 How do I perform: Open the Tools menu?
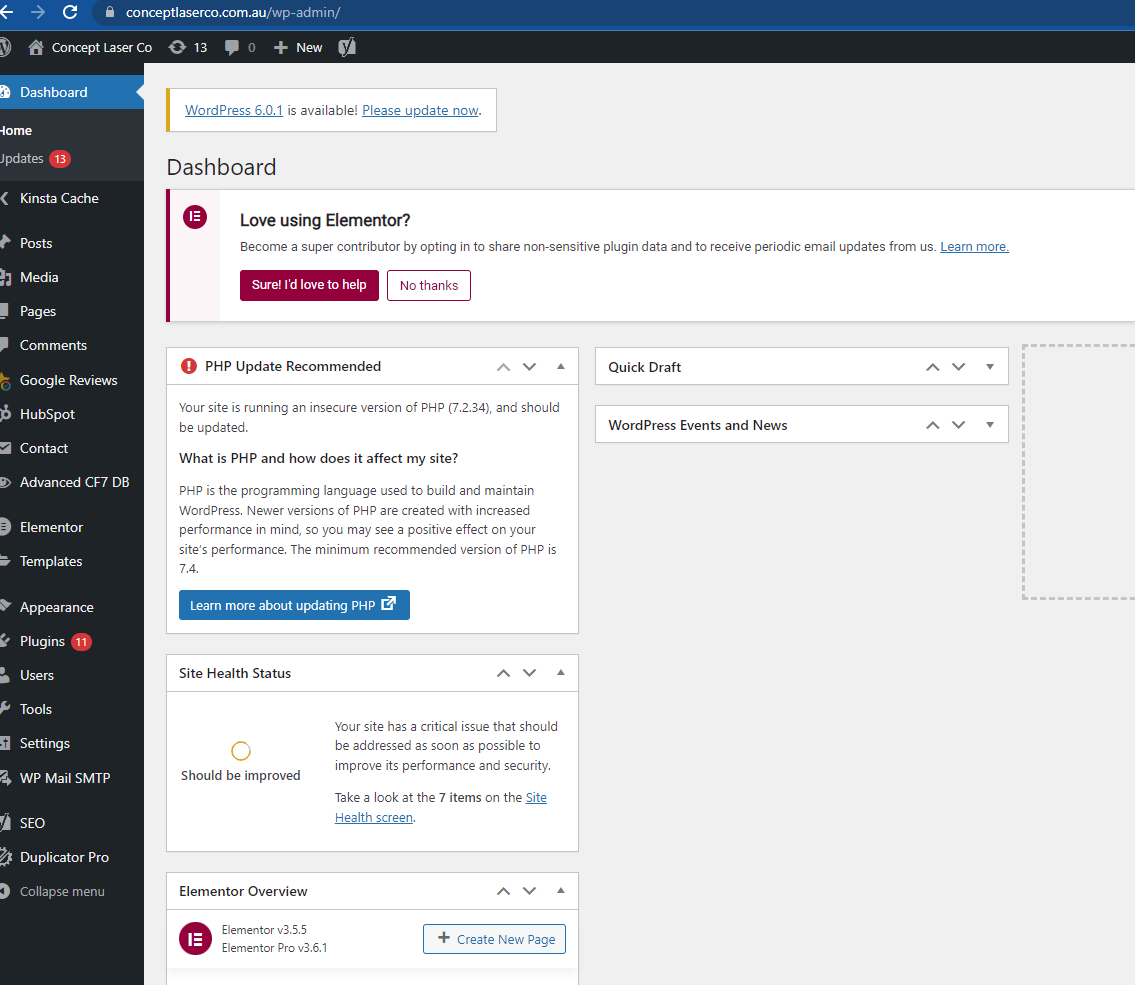tap(72, 709)
